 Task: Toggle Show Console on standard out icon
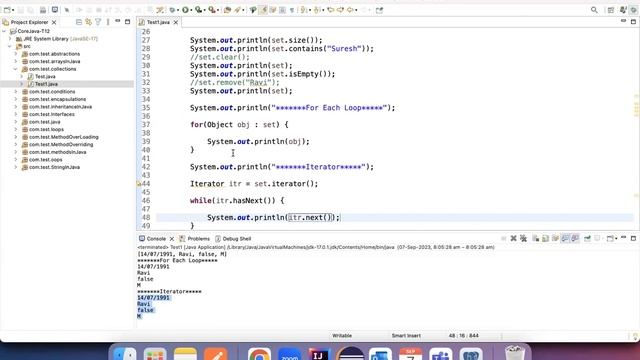coord(565,238)
